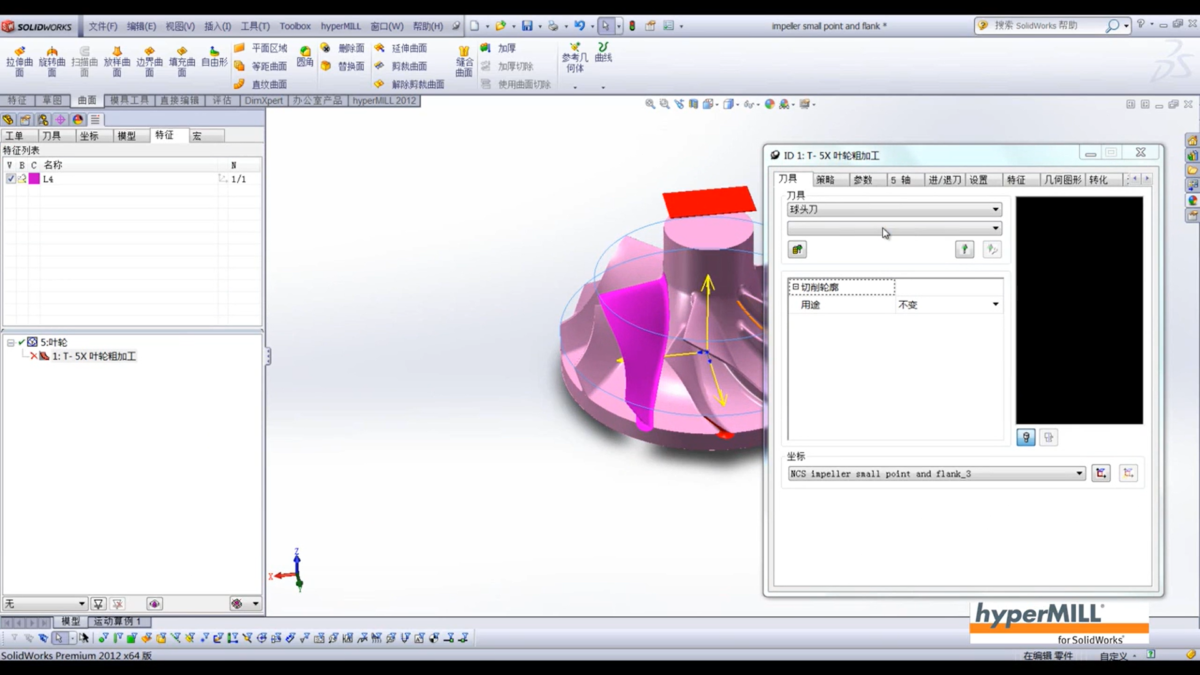This screenshot has width=1200, height=675.
Task: Open the 曲线 curves tool
Action: 603,52
